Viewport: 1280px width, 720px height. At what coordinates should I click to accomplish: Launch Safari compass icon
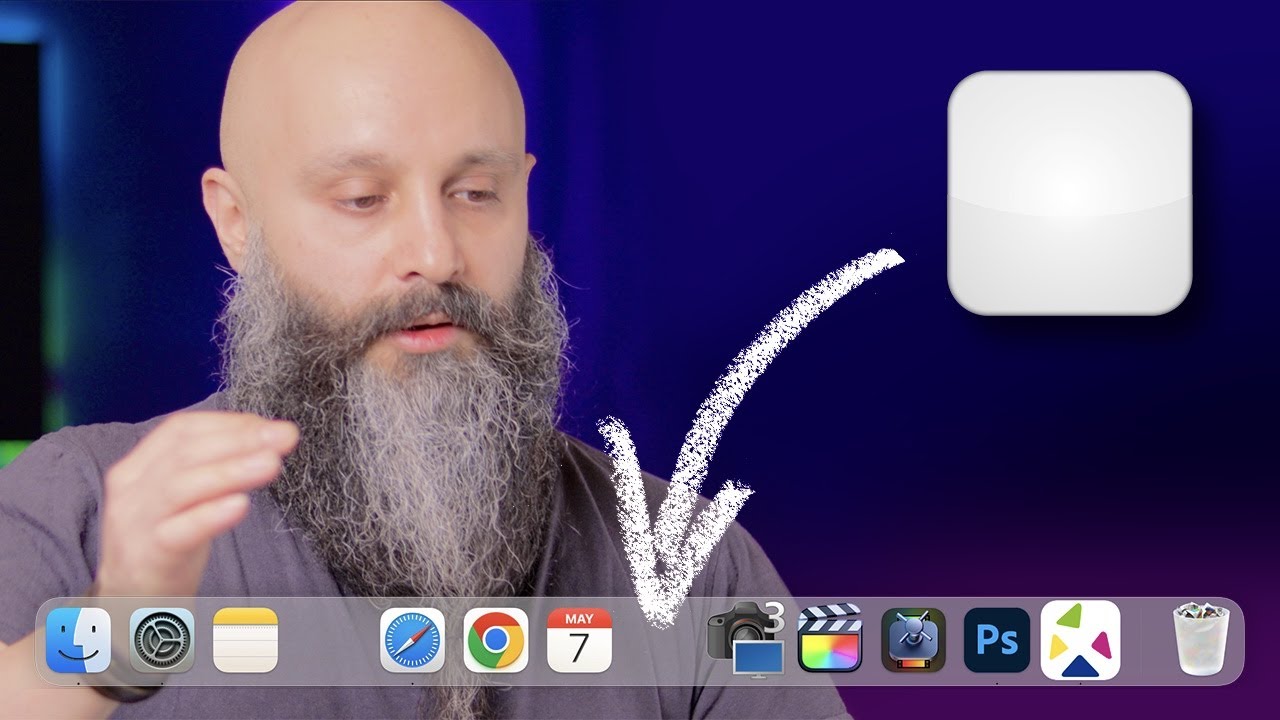point(413,640)
